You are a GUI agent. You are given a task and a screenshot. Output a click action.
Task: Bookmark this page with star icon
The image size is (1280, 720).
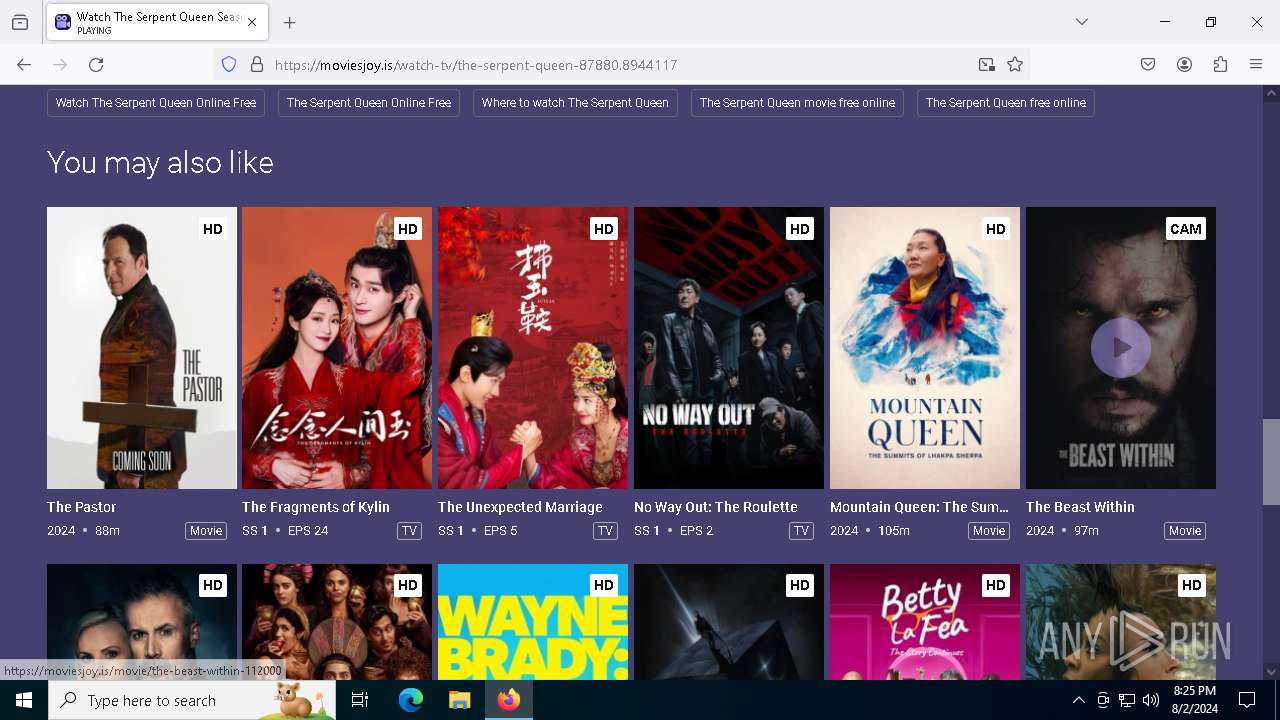1015,65
